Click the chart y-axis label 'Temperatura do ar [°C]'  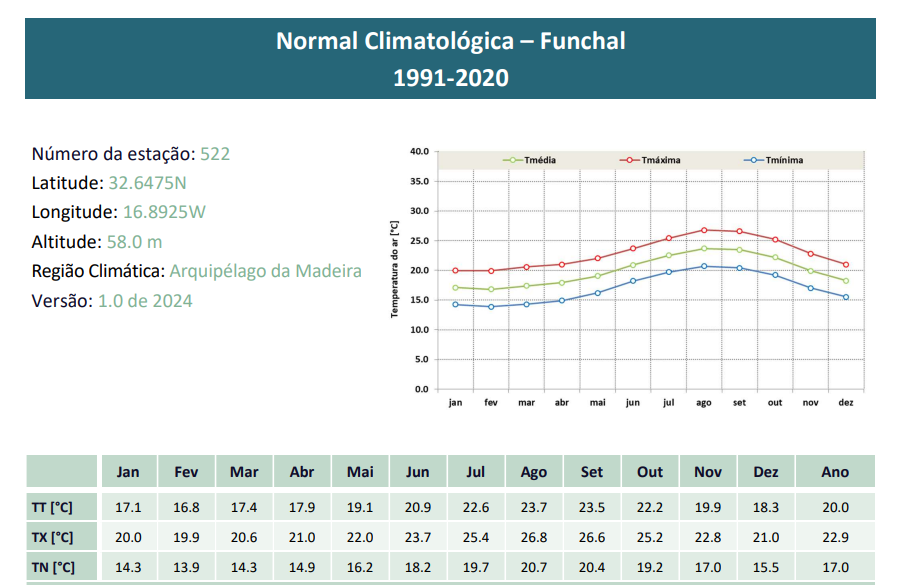[394, 270]
